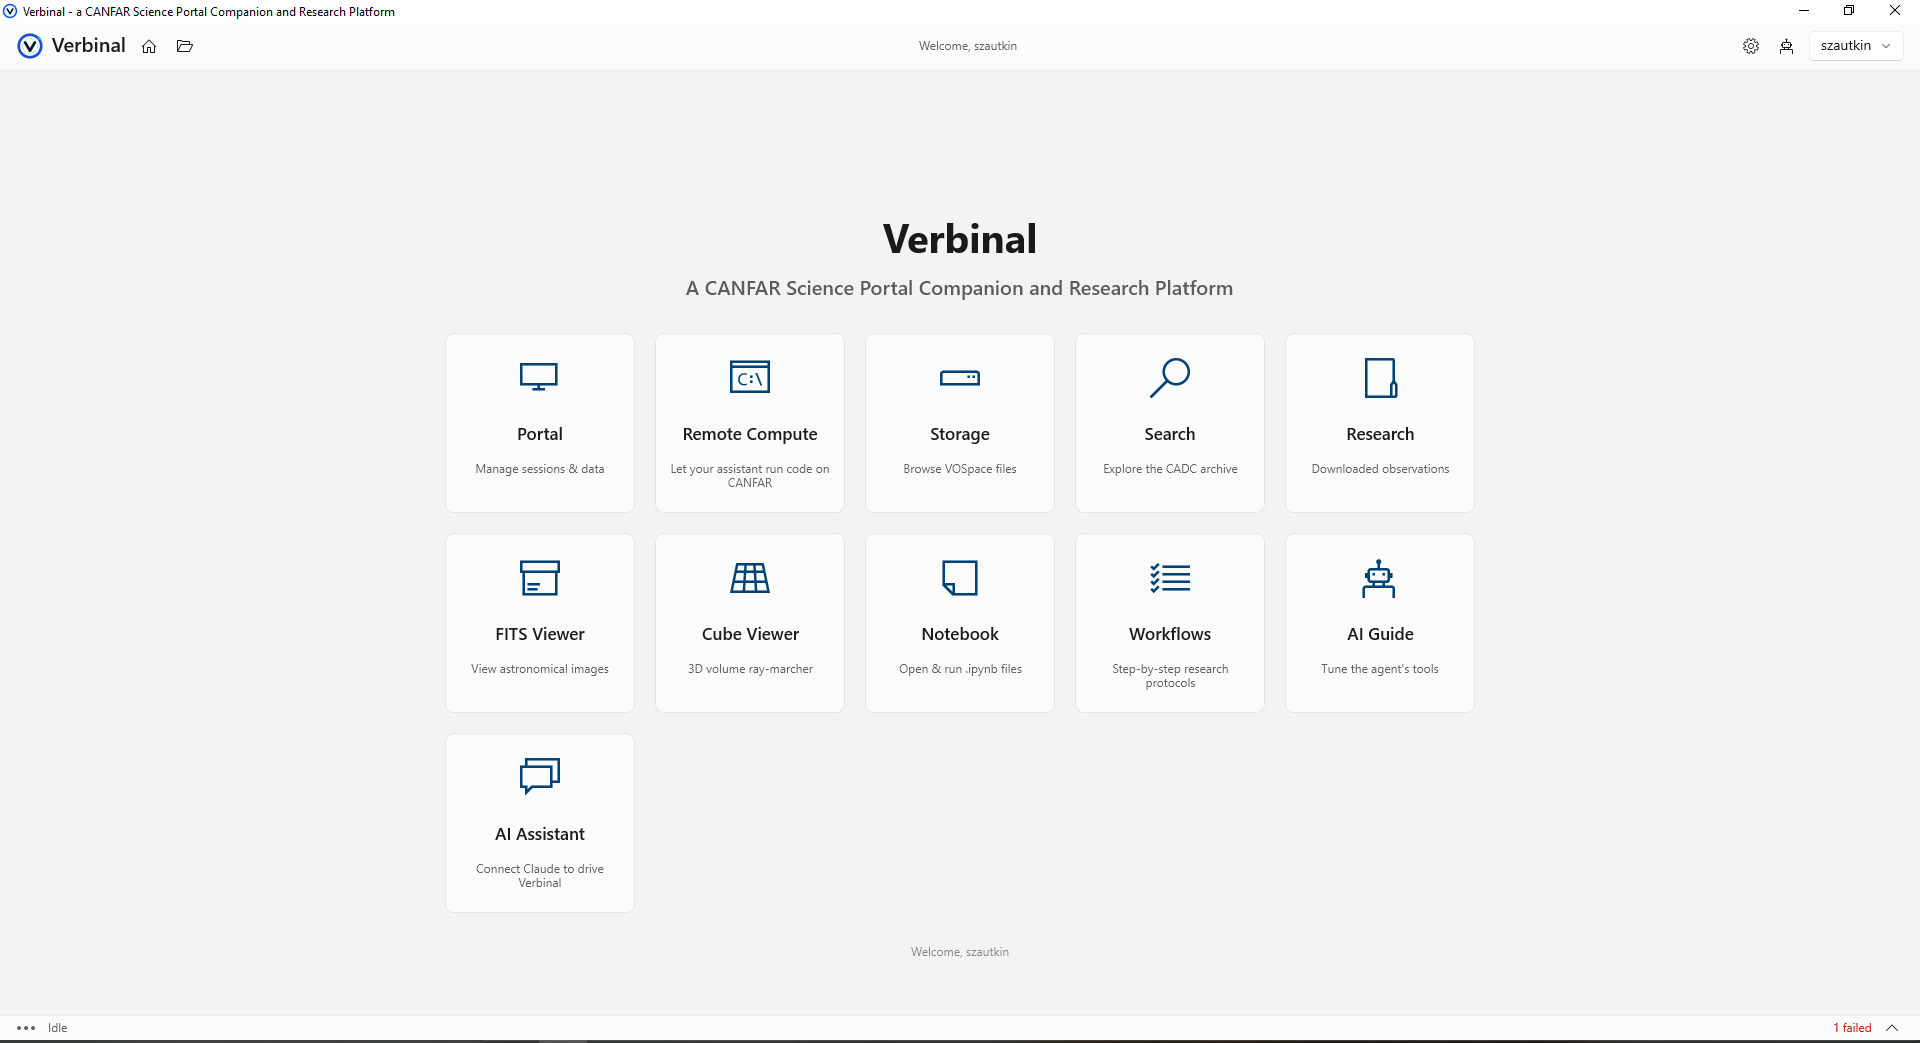The image size is (1920, 1043).
Task: Open the Research document icon
Action: pyautogui.click(x=1380, y=378)
